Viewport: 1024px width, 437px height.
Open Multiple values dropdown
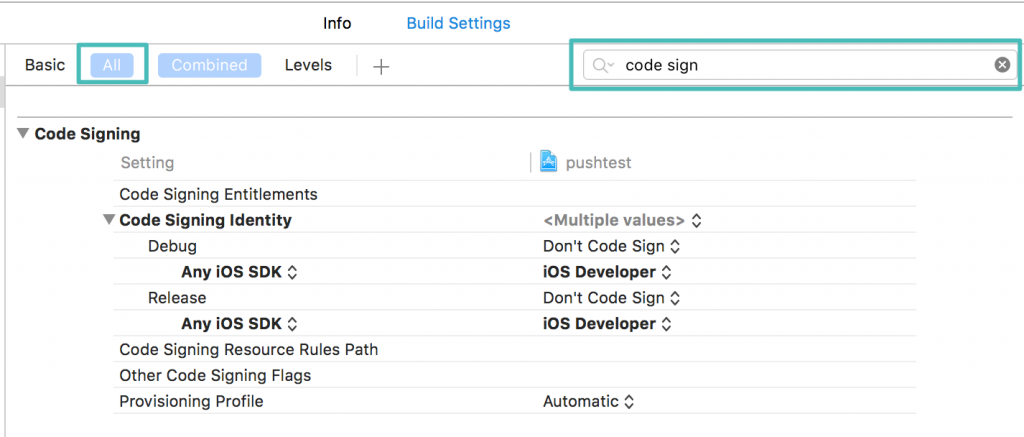[x=622, y=220]
